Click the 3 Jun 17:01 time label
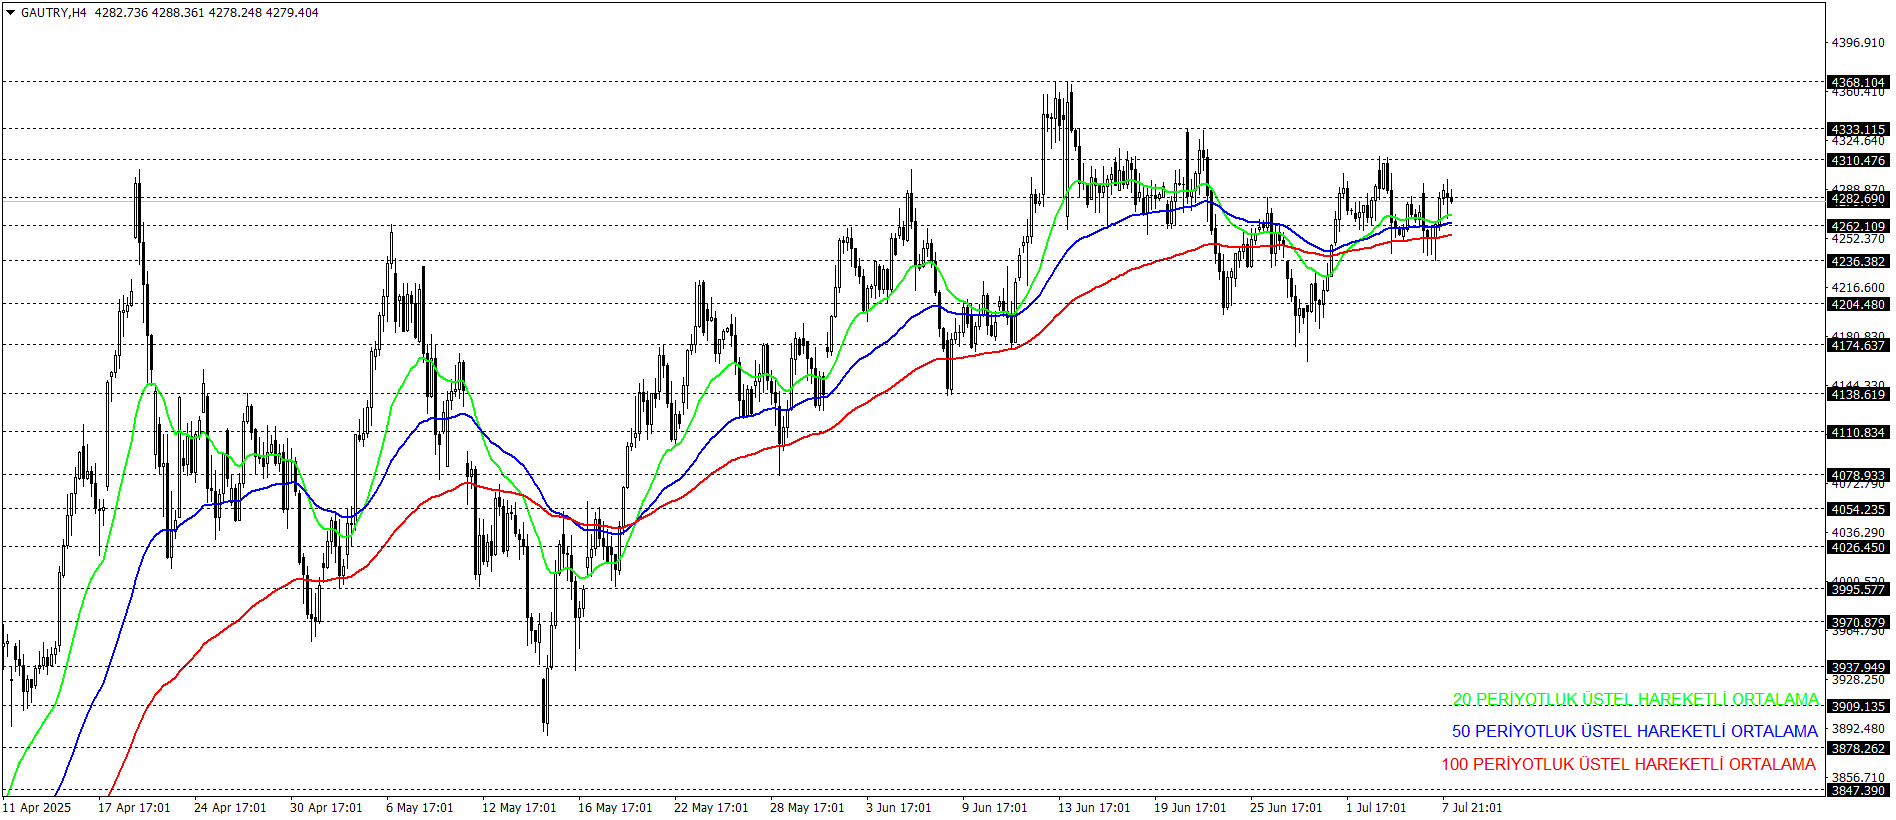 tap(899, 808)
